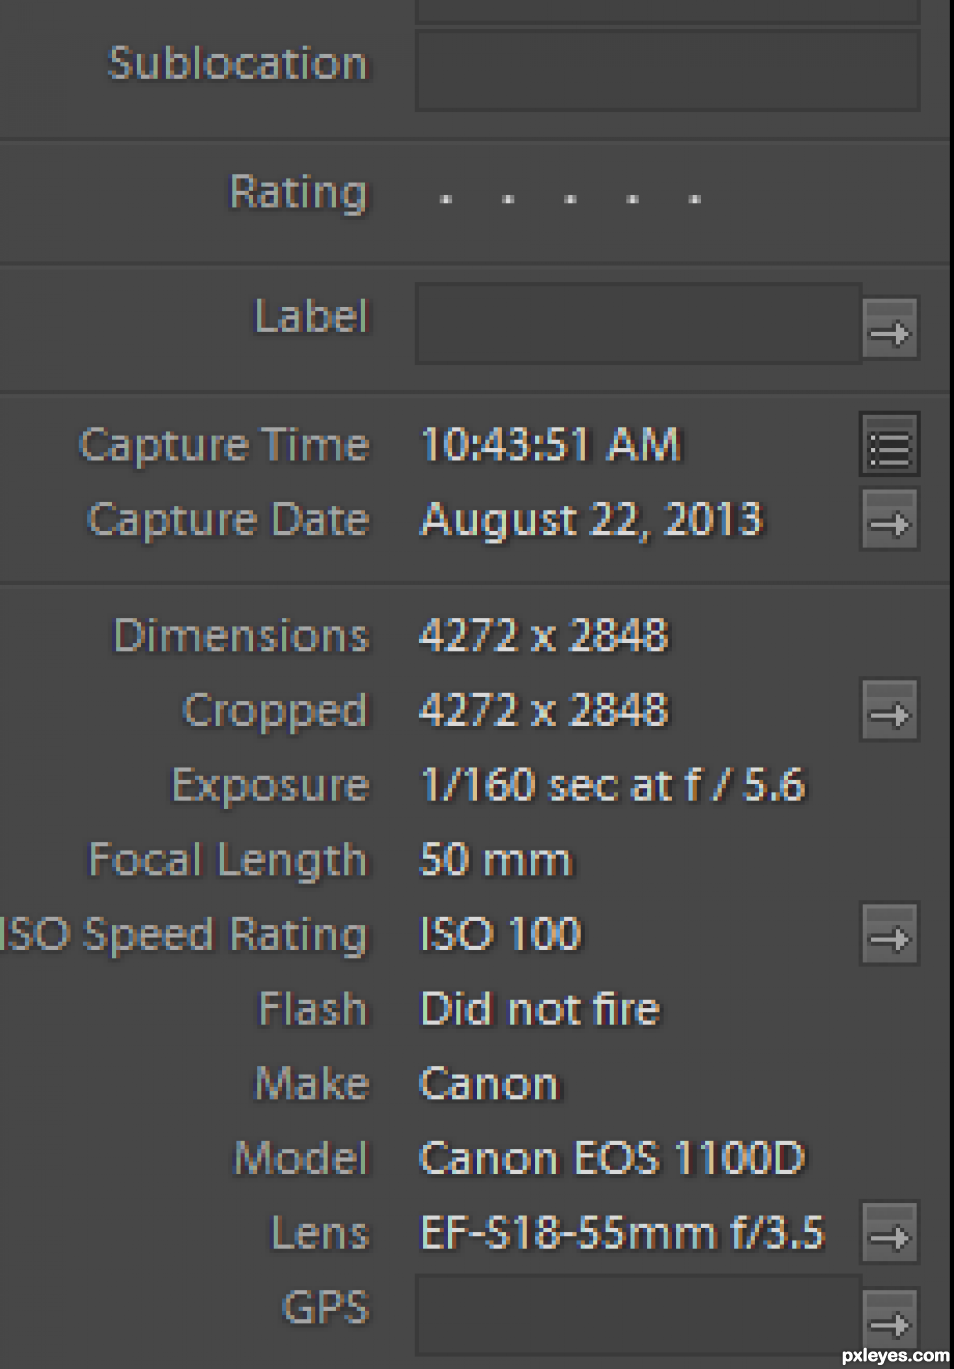Click the arrow next to ISO Speed Rating
Image resolution: width=954 pixels, height=1369 pixels.
(x=889, y=936)
